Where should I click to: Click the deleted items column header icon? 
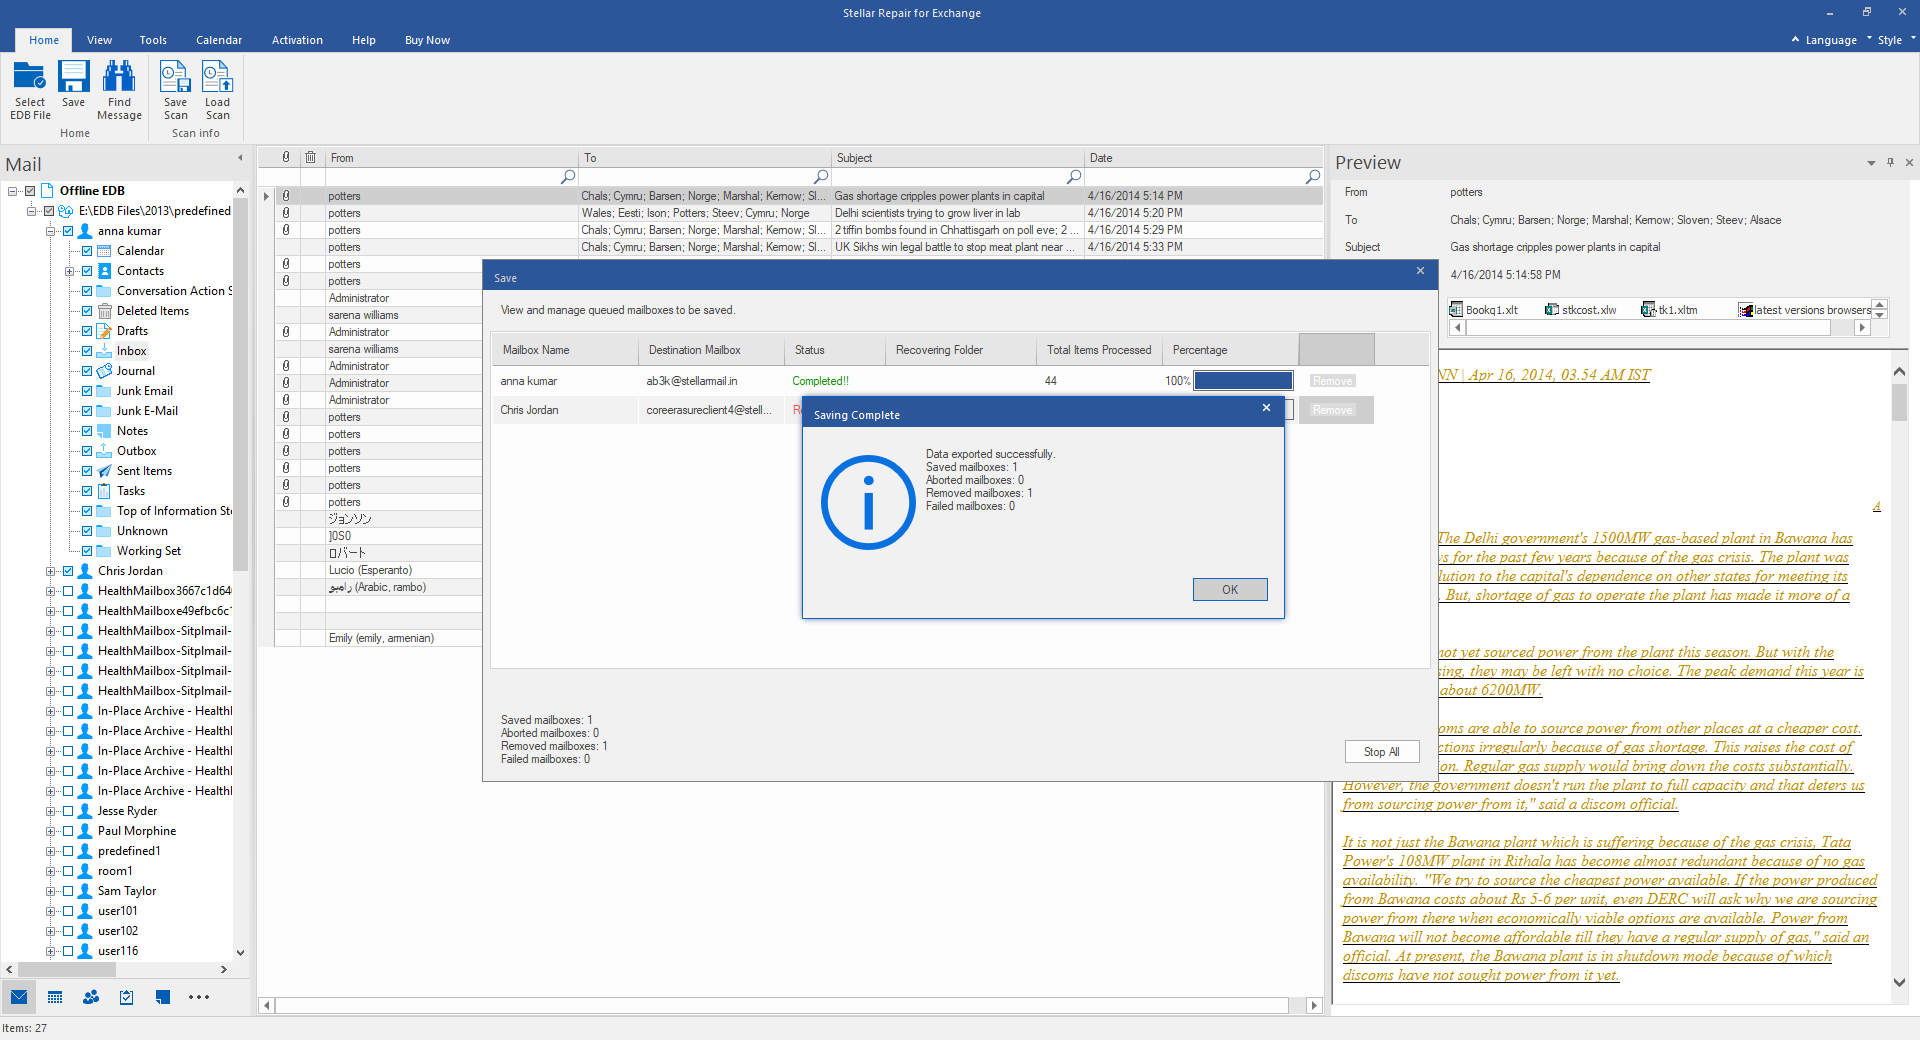tap(311, 157)
